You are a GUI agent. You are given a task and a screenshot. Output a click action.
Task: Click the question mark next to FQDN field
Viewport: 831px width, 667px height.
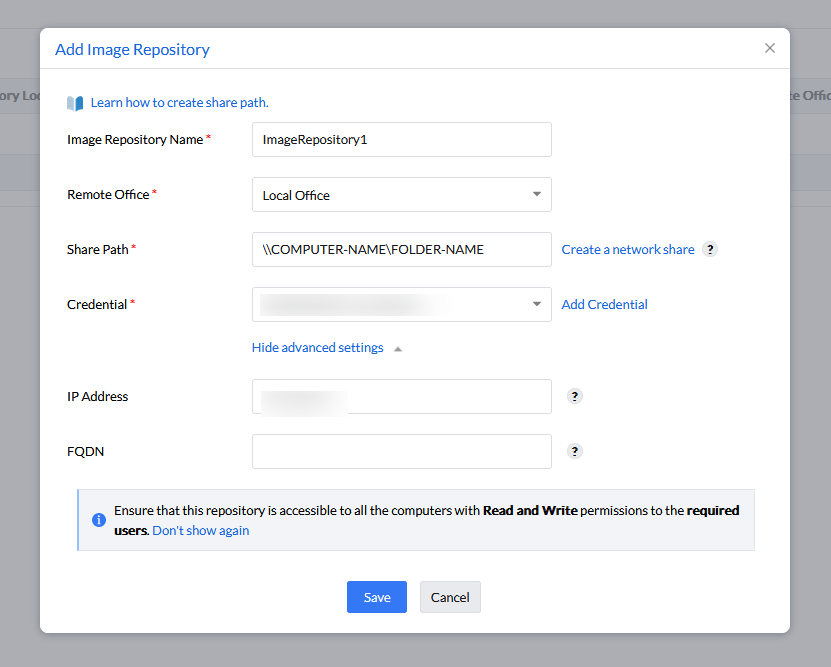click(574, 451)
